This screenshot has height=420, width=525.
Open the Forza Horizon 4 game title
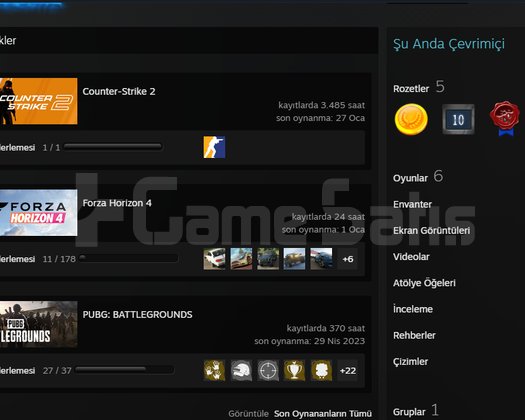[x=117, y=203]
